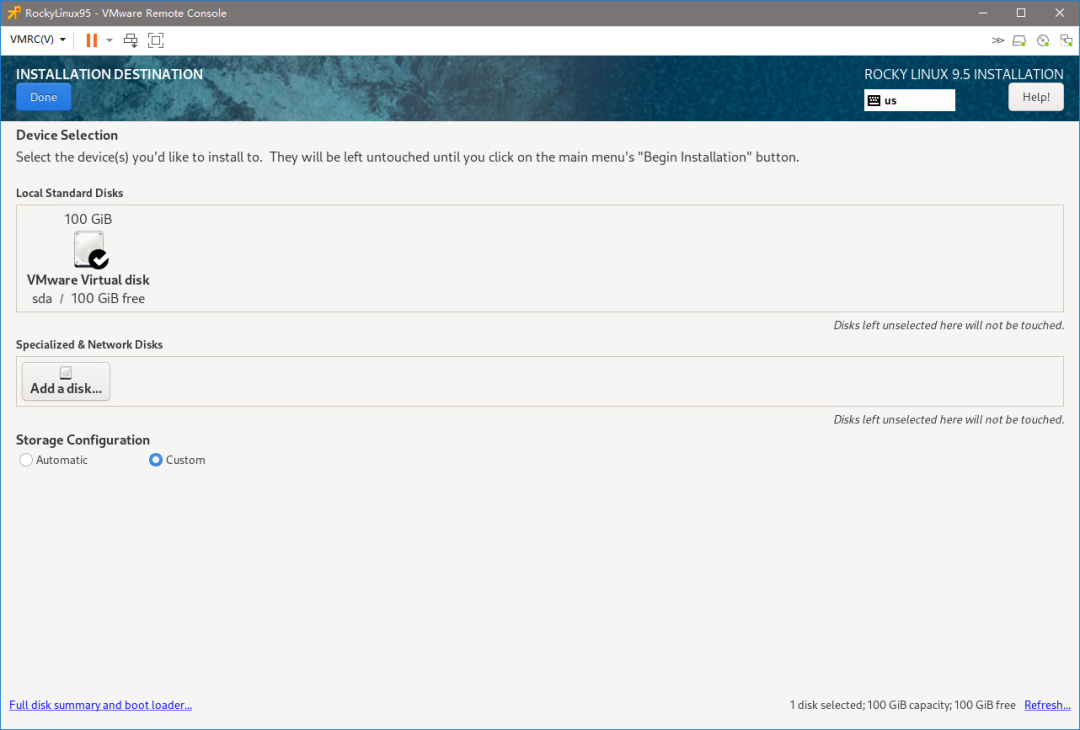Click the Local Standard Disks label
Image resolution: width=1080 pixels, height=730 pixels.
[x=70, y=193]
